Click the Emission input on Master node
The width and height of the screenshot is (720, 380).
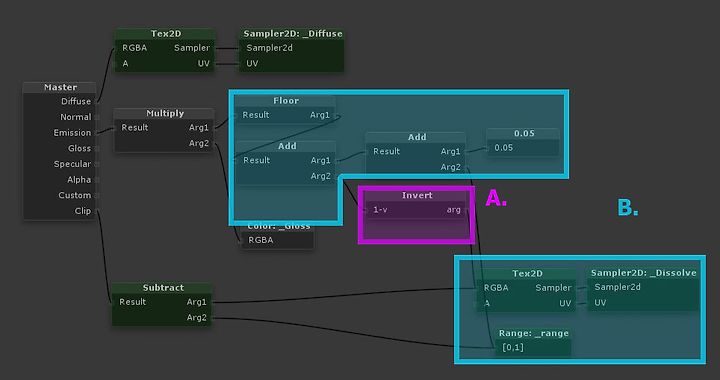[x=72, y=133]
